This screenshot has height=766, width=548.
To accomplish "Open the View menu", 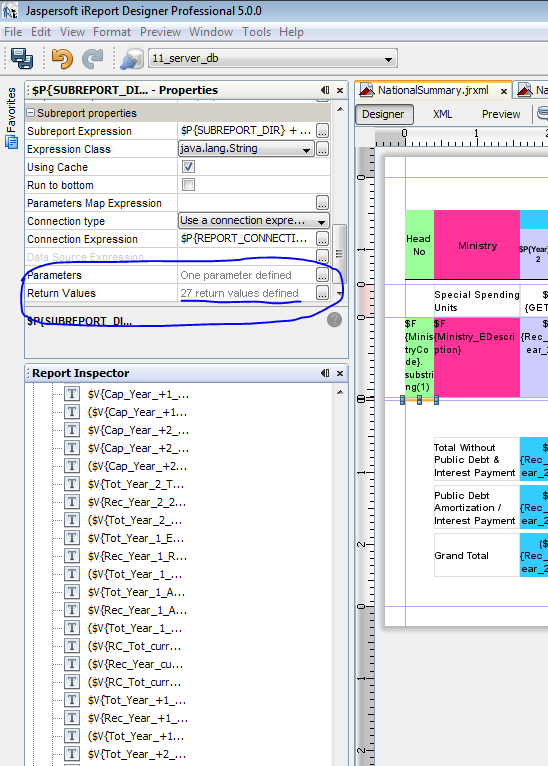I will coord(72,32).
